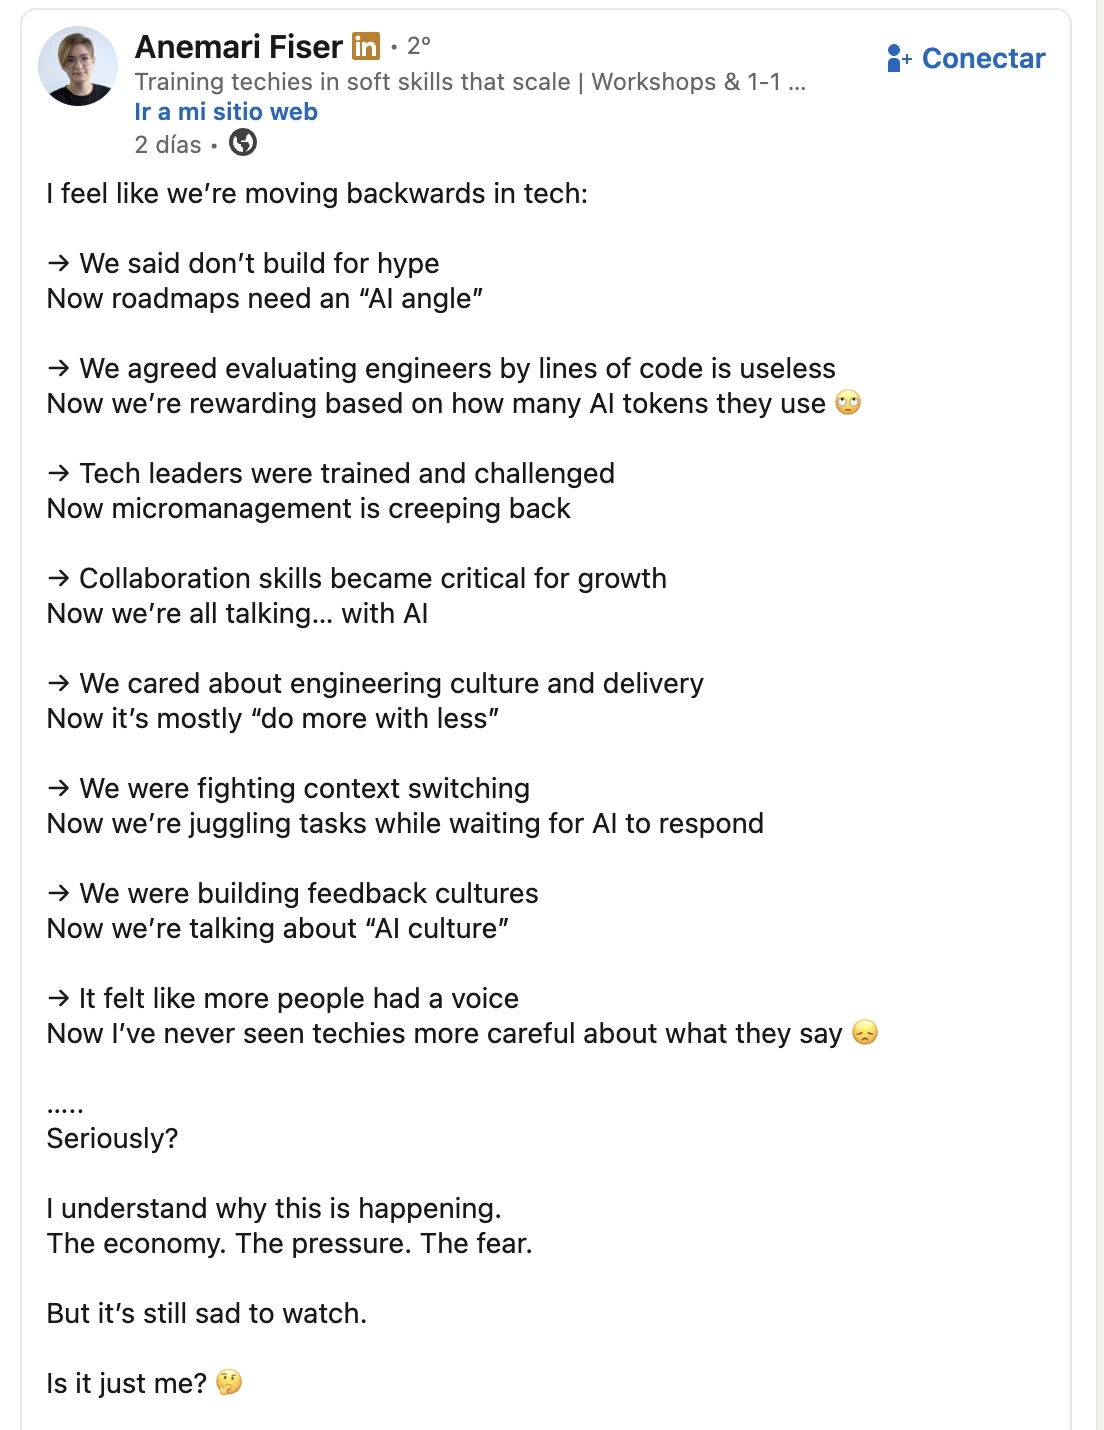Screen dimensions: 1104x1430
Task: Click the "But it's still sad to watch." line
Action: coord(207,1313)
